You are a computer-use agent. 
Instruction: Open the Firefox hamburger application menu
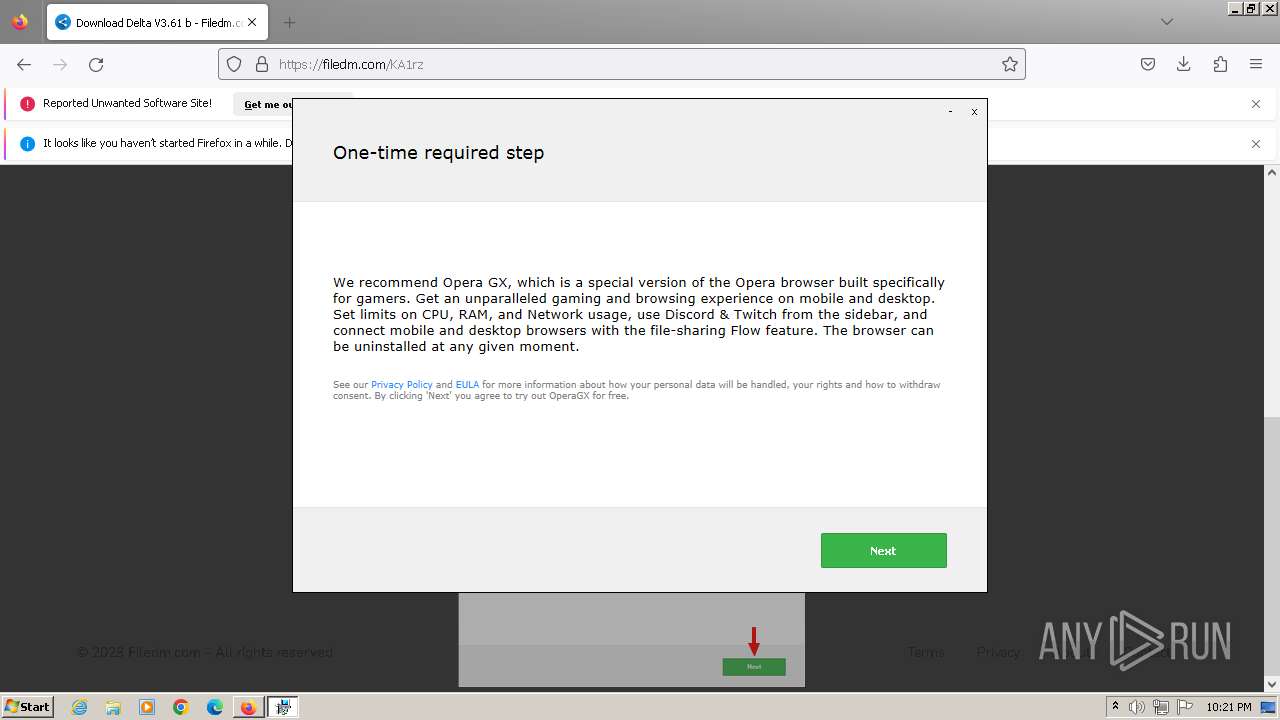click(x=1256, y=64)
